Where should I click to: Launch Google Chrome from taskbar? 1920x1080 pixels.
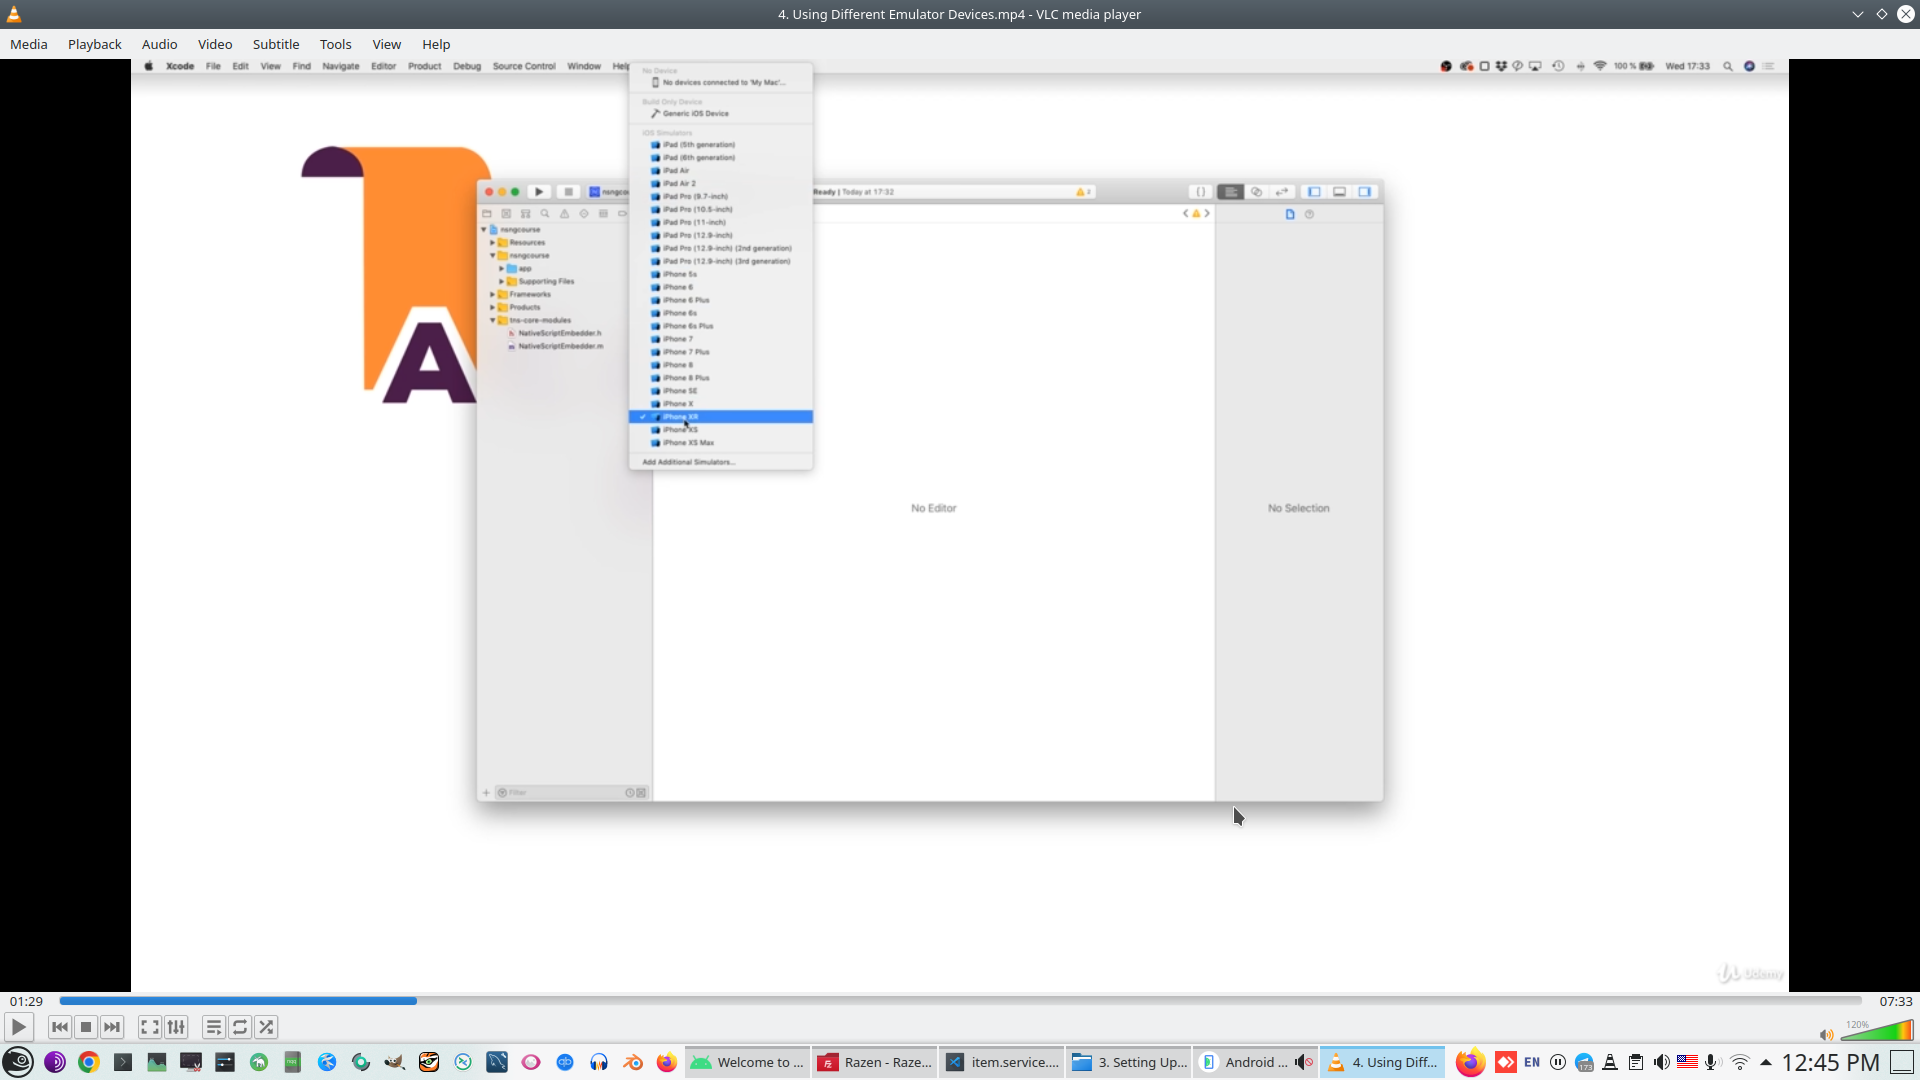tap(89, 1062)
